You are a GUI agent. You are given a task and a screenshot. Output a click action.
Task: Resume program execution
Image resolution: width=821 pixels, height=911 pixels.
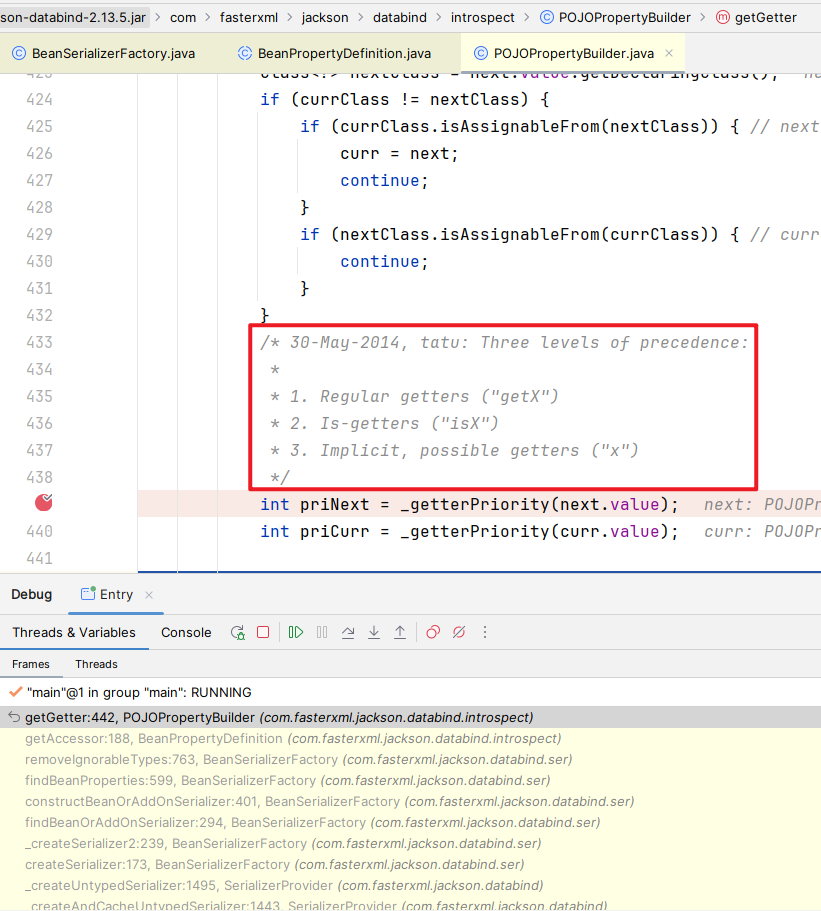296,632
